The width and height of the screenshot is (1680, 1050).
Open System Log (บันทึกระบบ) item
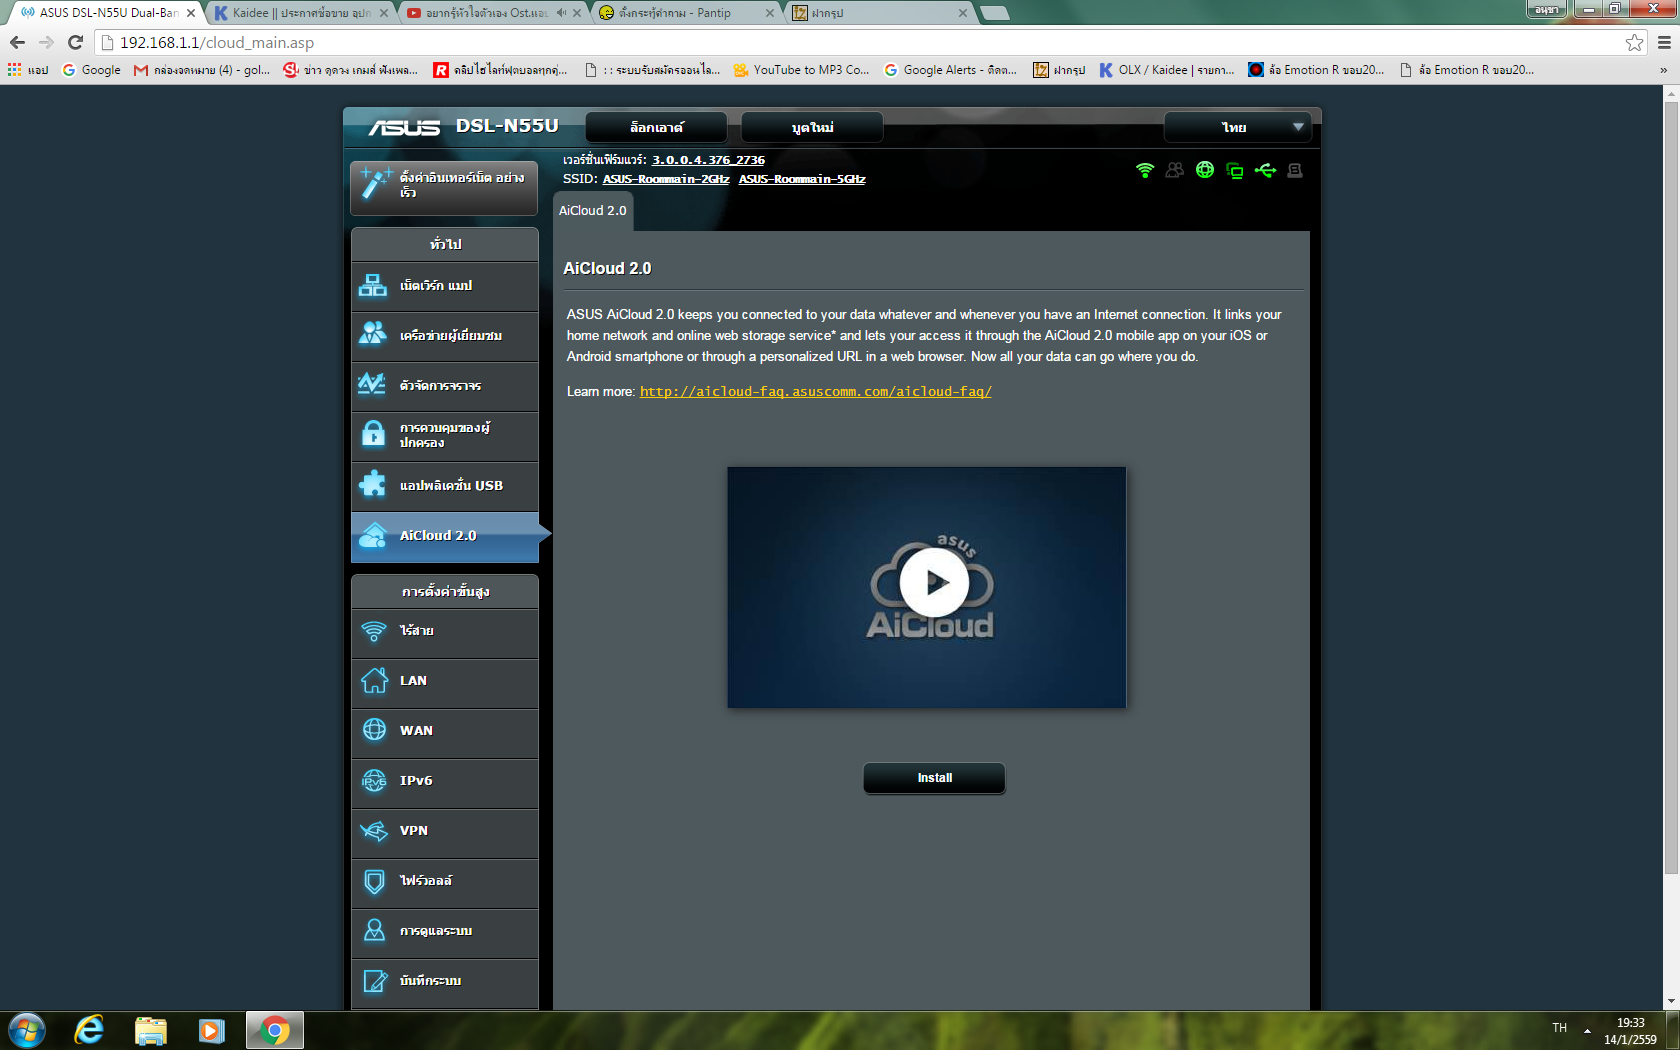coord(444,981)
